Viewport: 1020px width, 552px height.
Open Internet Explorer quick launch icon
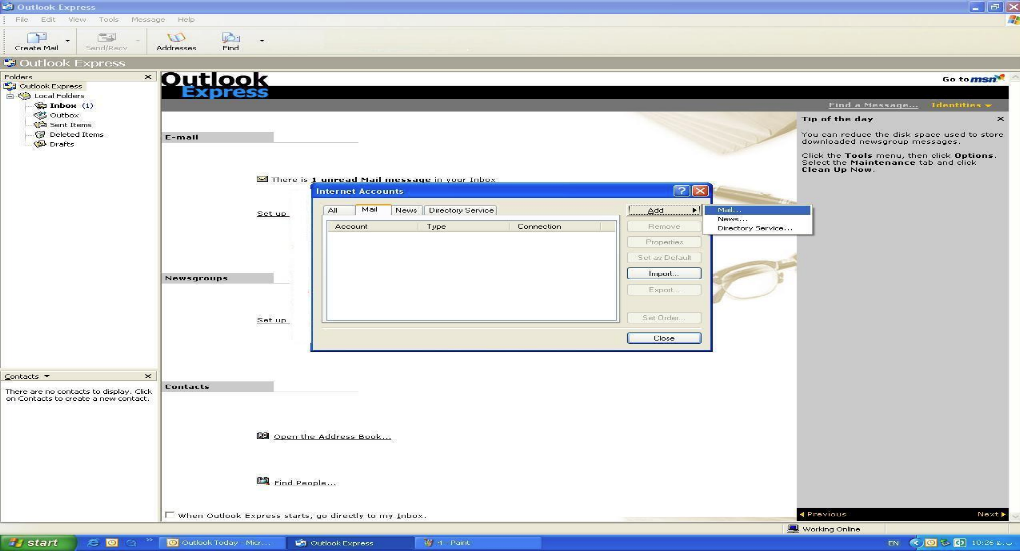coord(94,542)
